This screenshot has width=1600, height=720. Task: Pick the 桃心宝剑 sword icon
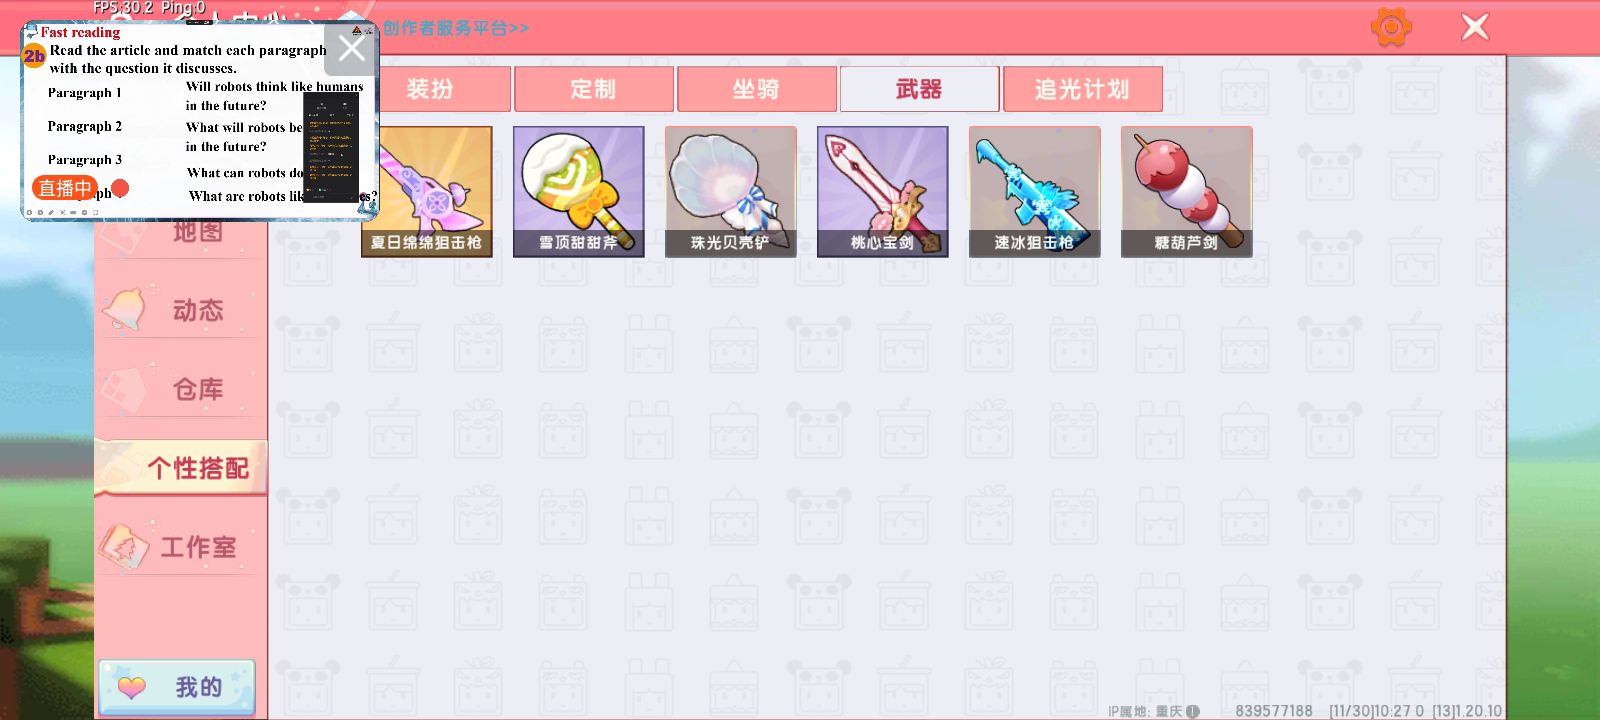pos(882,192)
